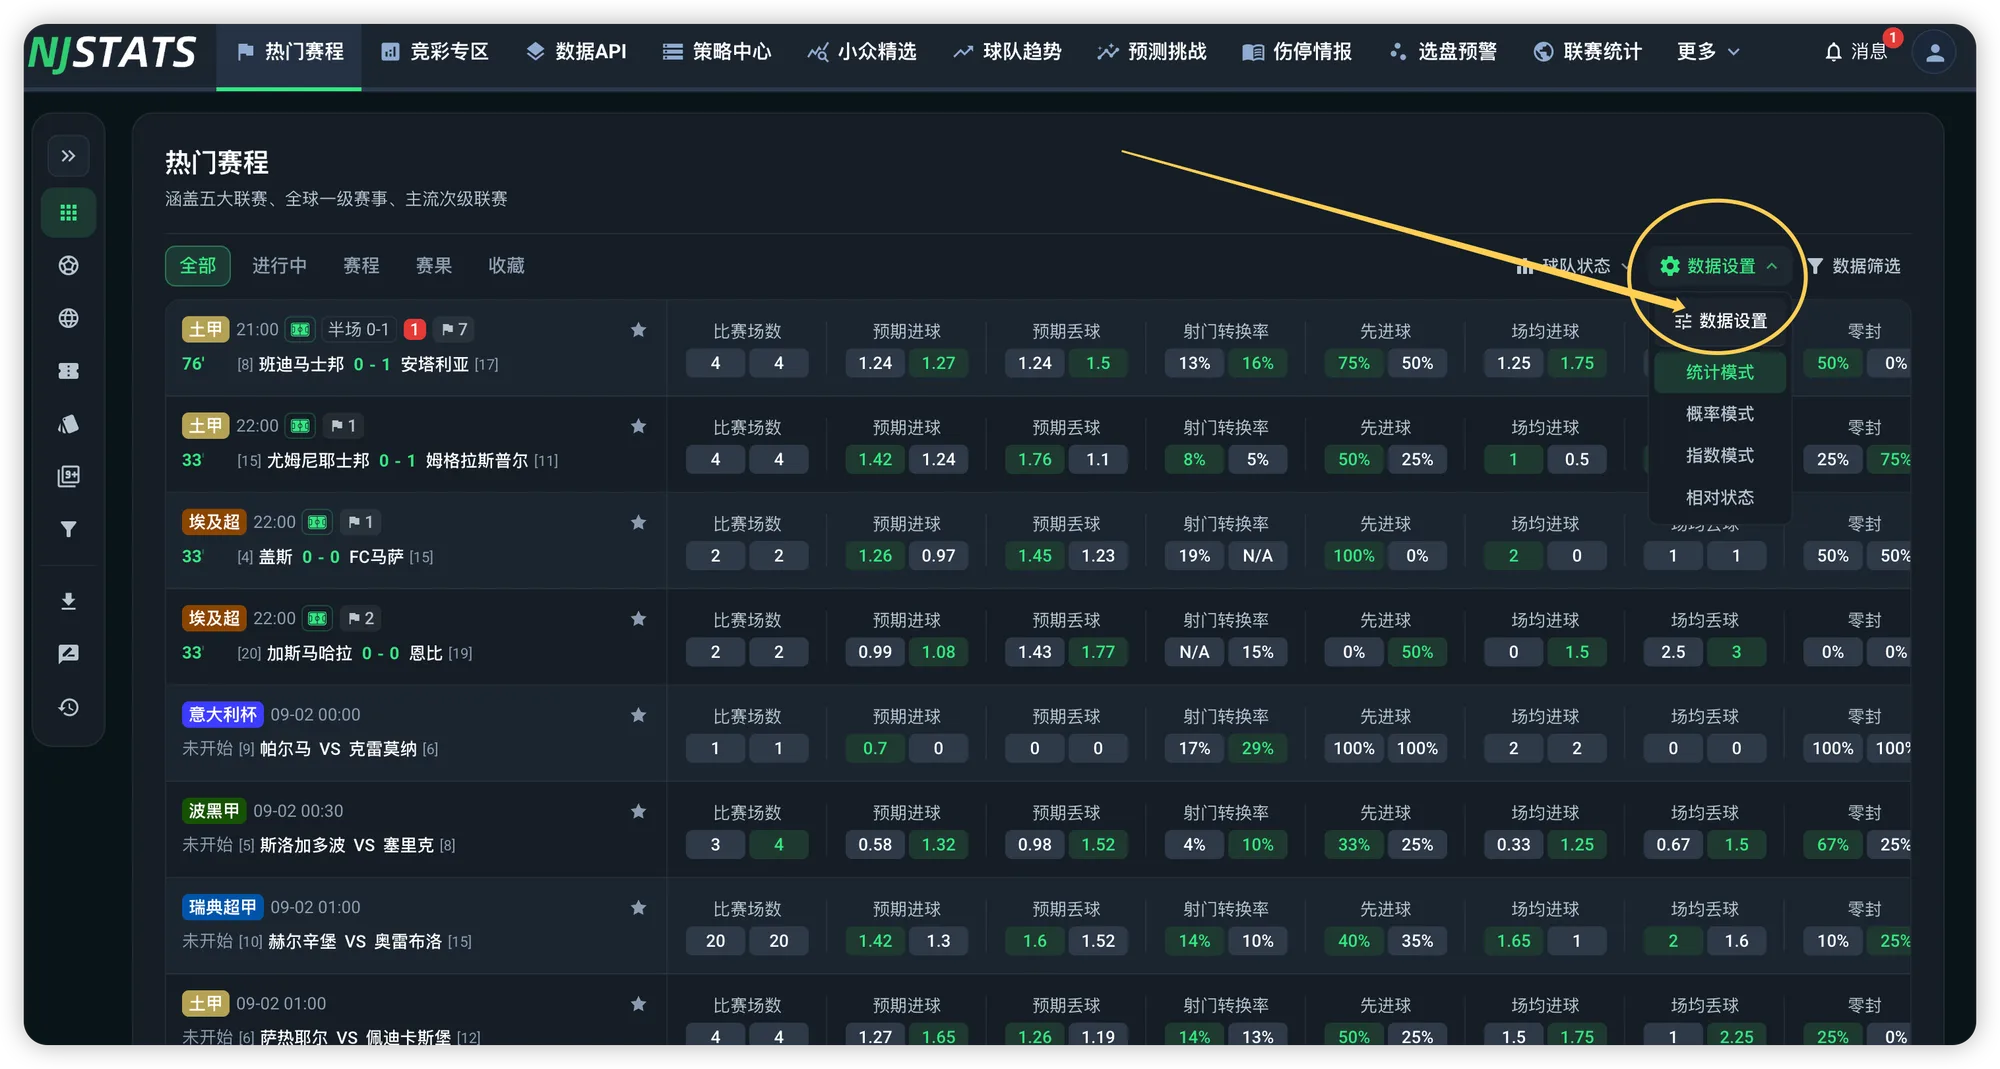Open the 竞彩专区 navigation link

coord(435,51)
